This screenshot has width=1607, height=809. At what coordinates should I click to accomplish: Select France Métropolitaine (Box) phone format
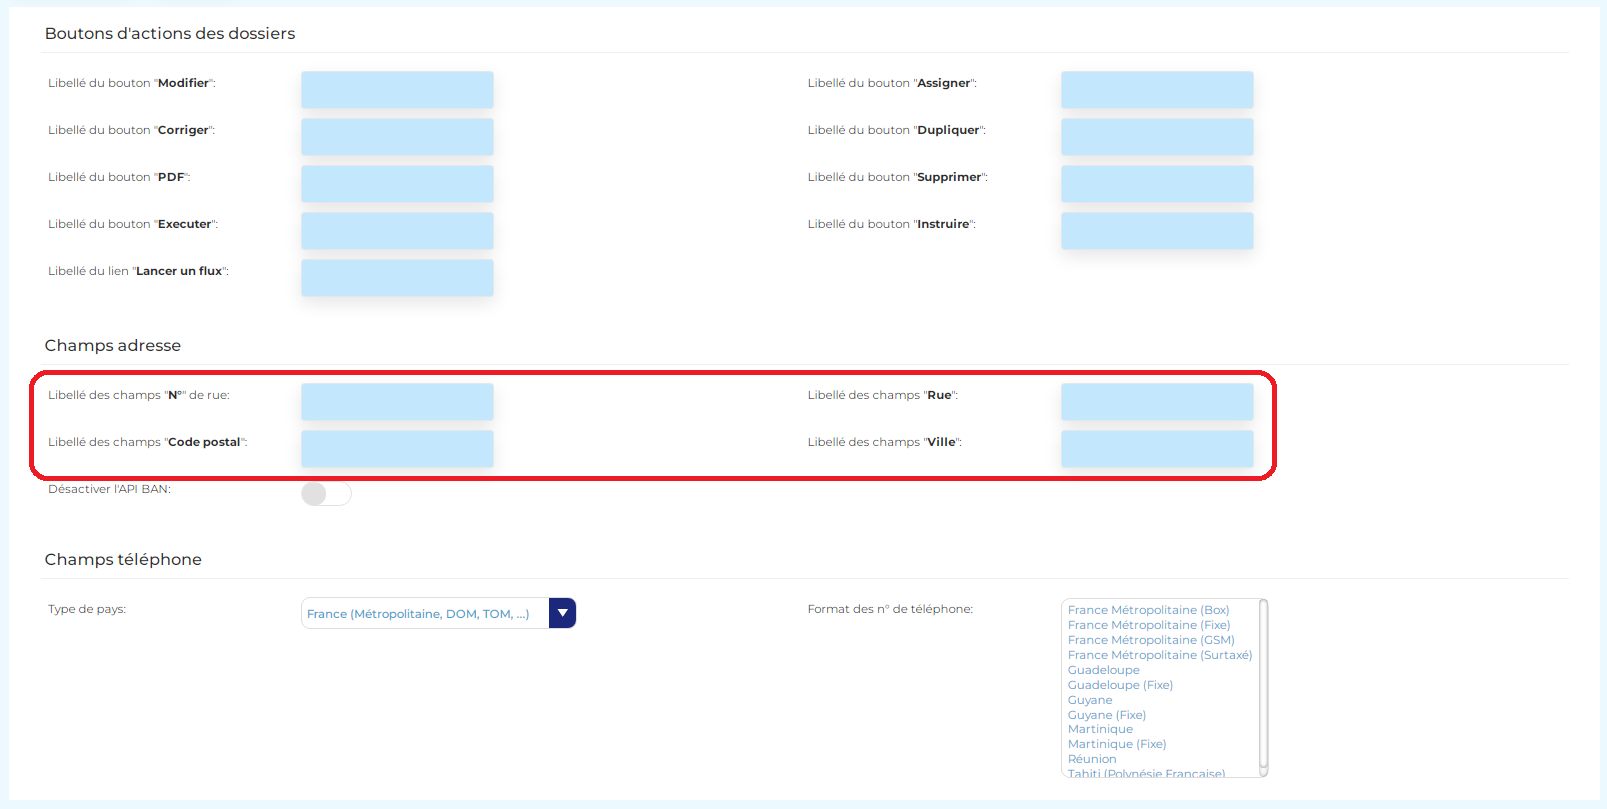tap(1148, 610)
